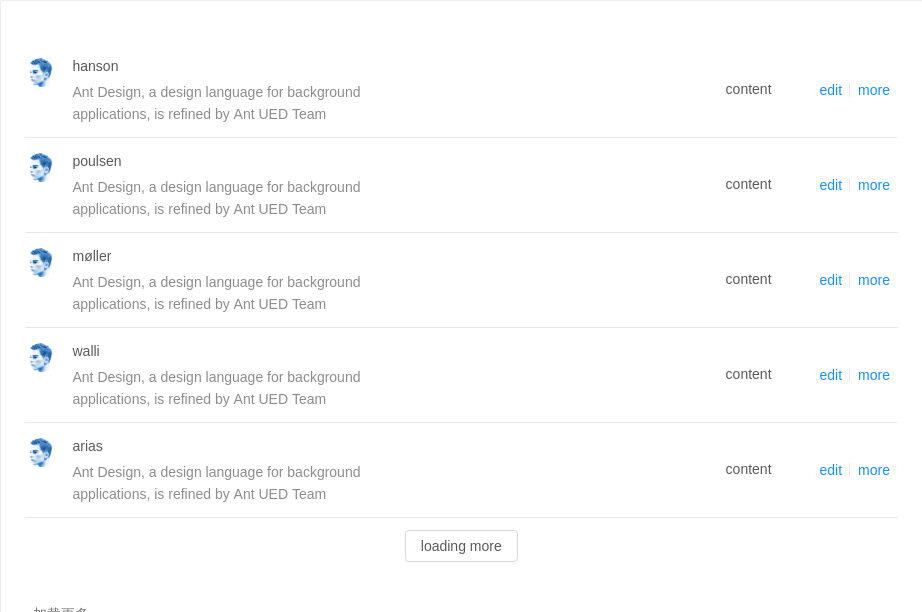Select the arias name title
The image size is (922, 612).
87,446
